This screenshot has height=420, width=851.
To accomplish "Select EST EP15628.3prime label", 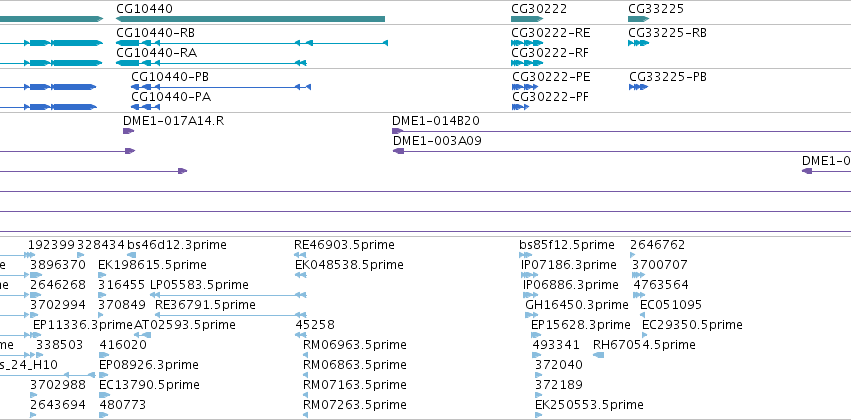I will (x=581, y=324).
